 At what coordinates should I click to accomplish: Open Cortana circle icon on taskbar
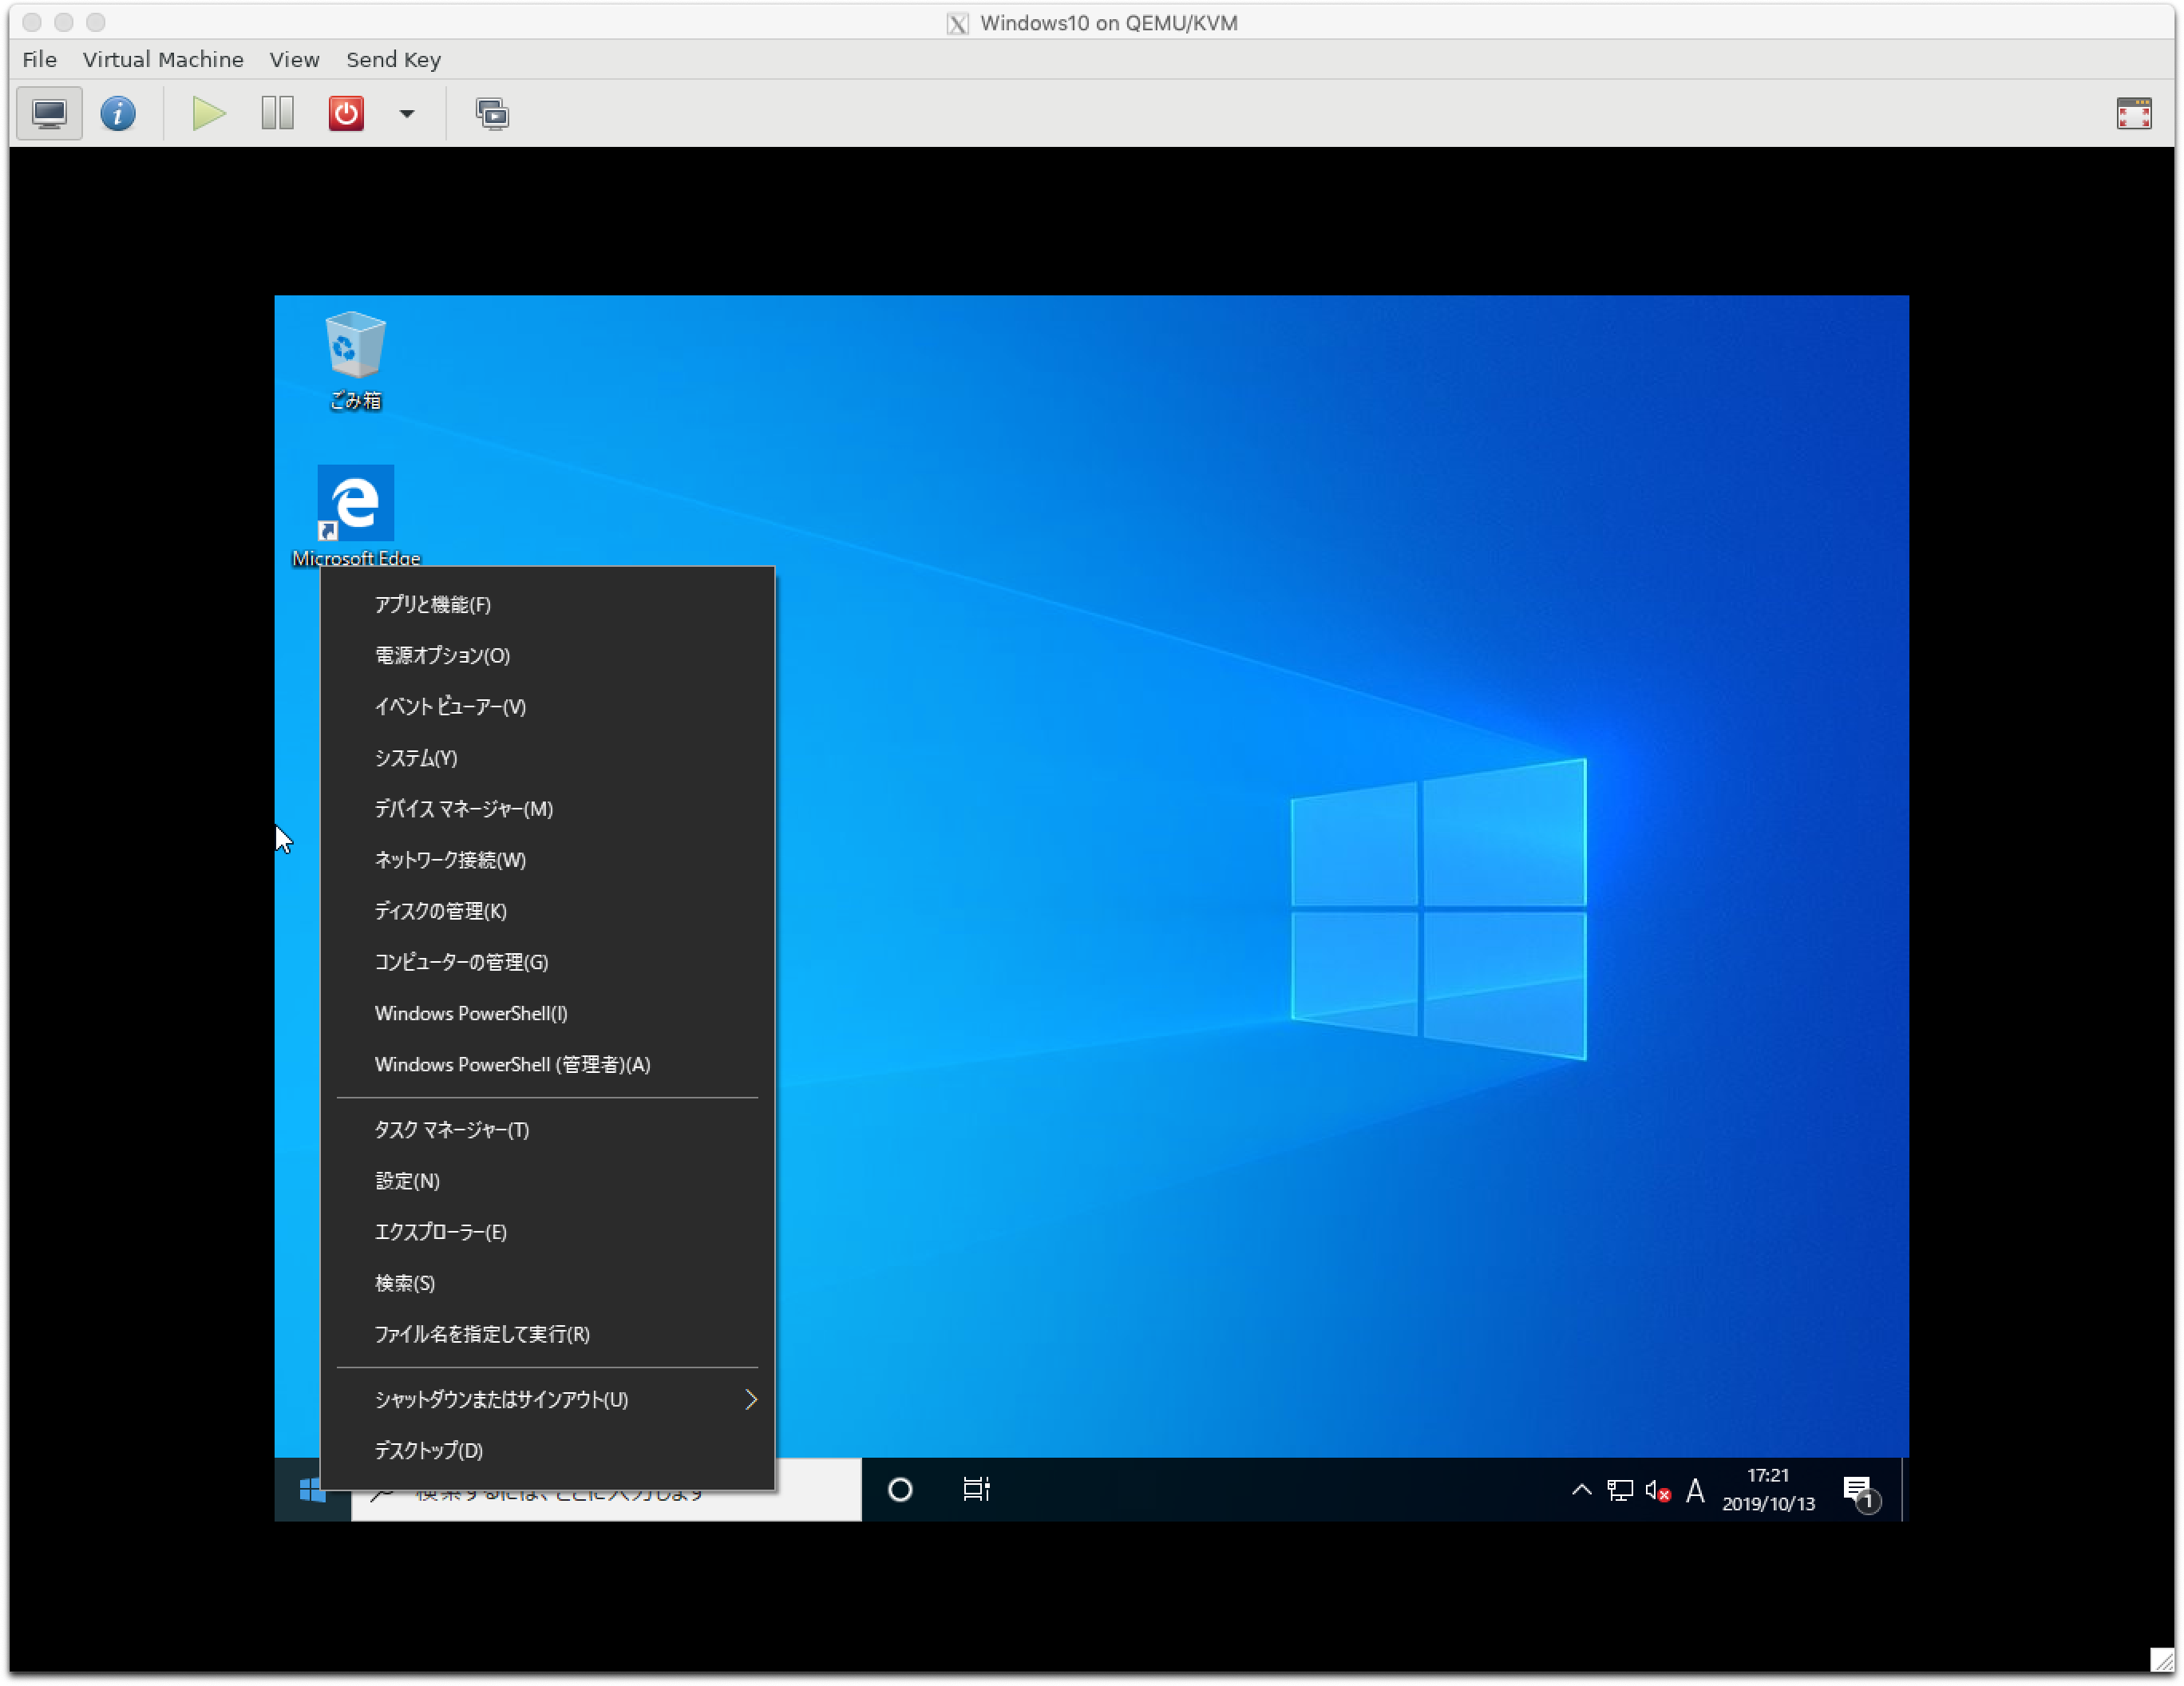click(x=900, y=1490)
